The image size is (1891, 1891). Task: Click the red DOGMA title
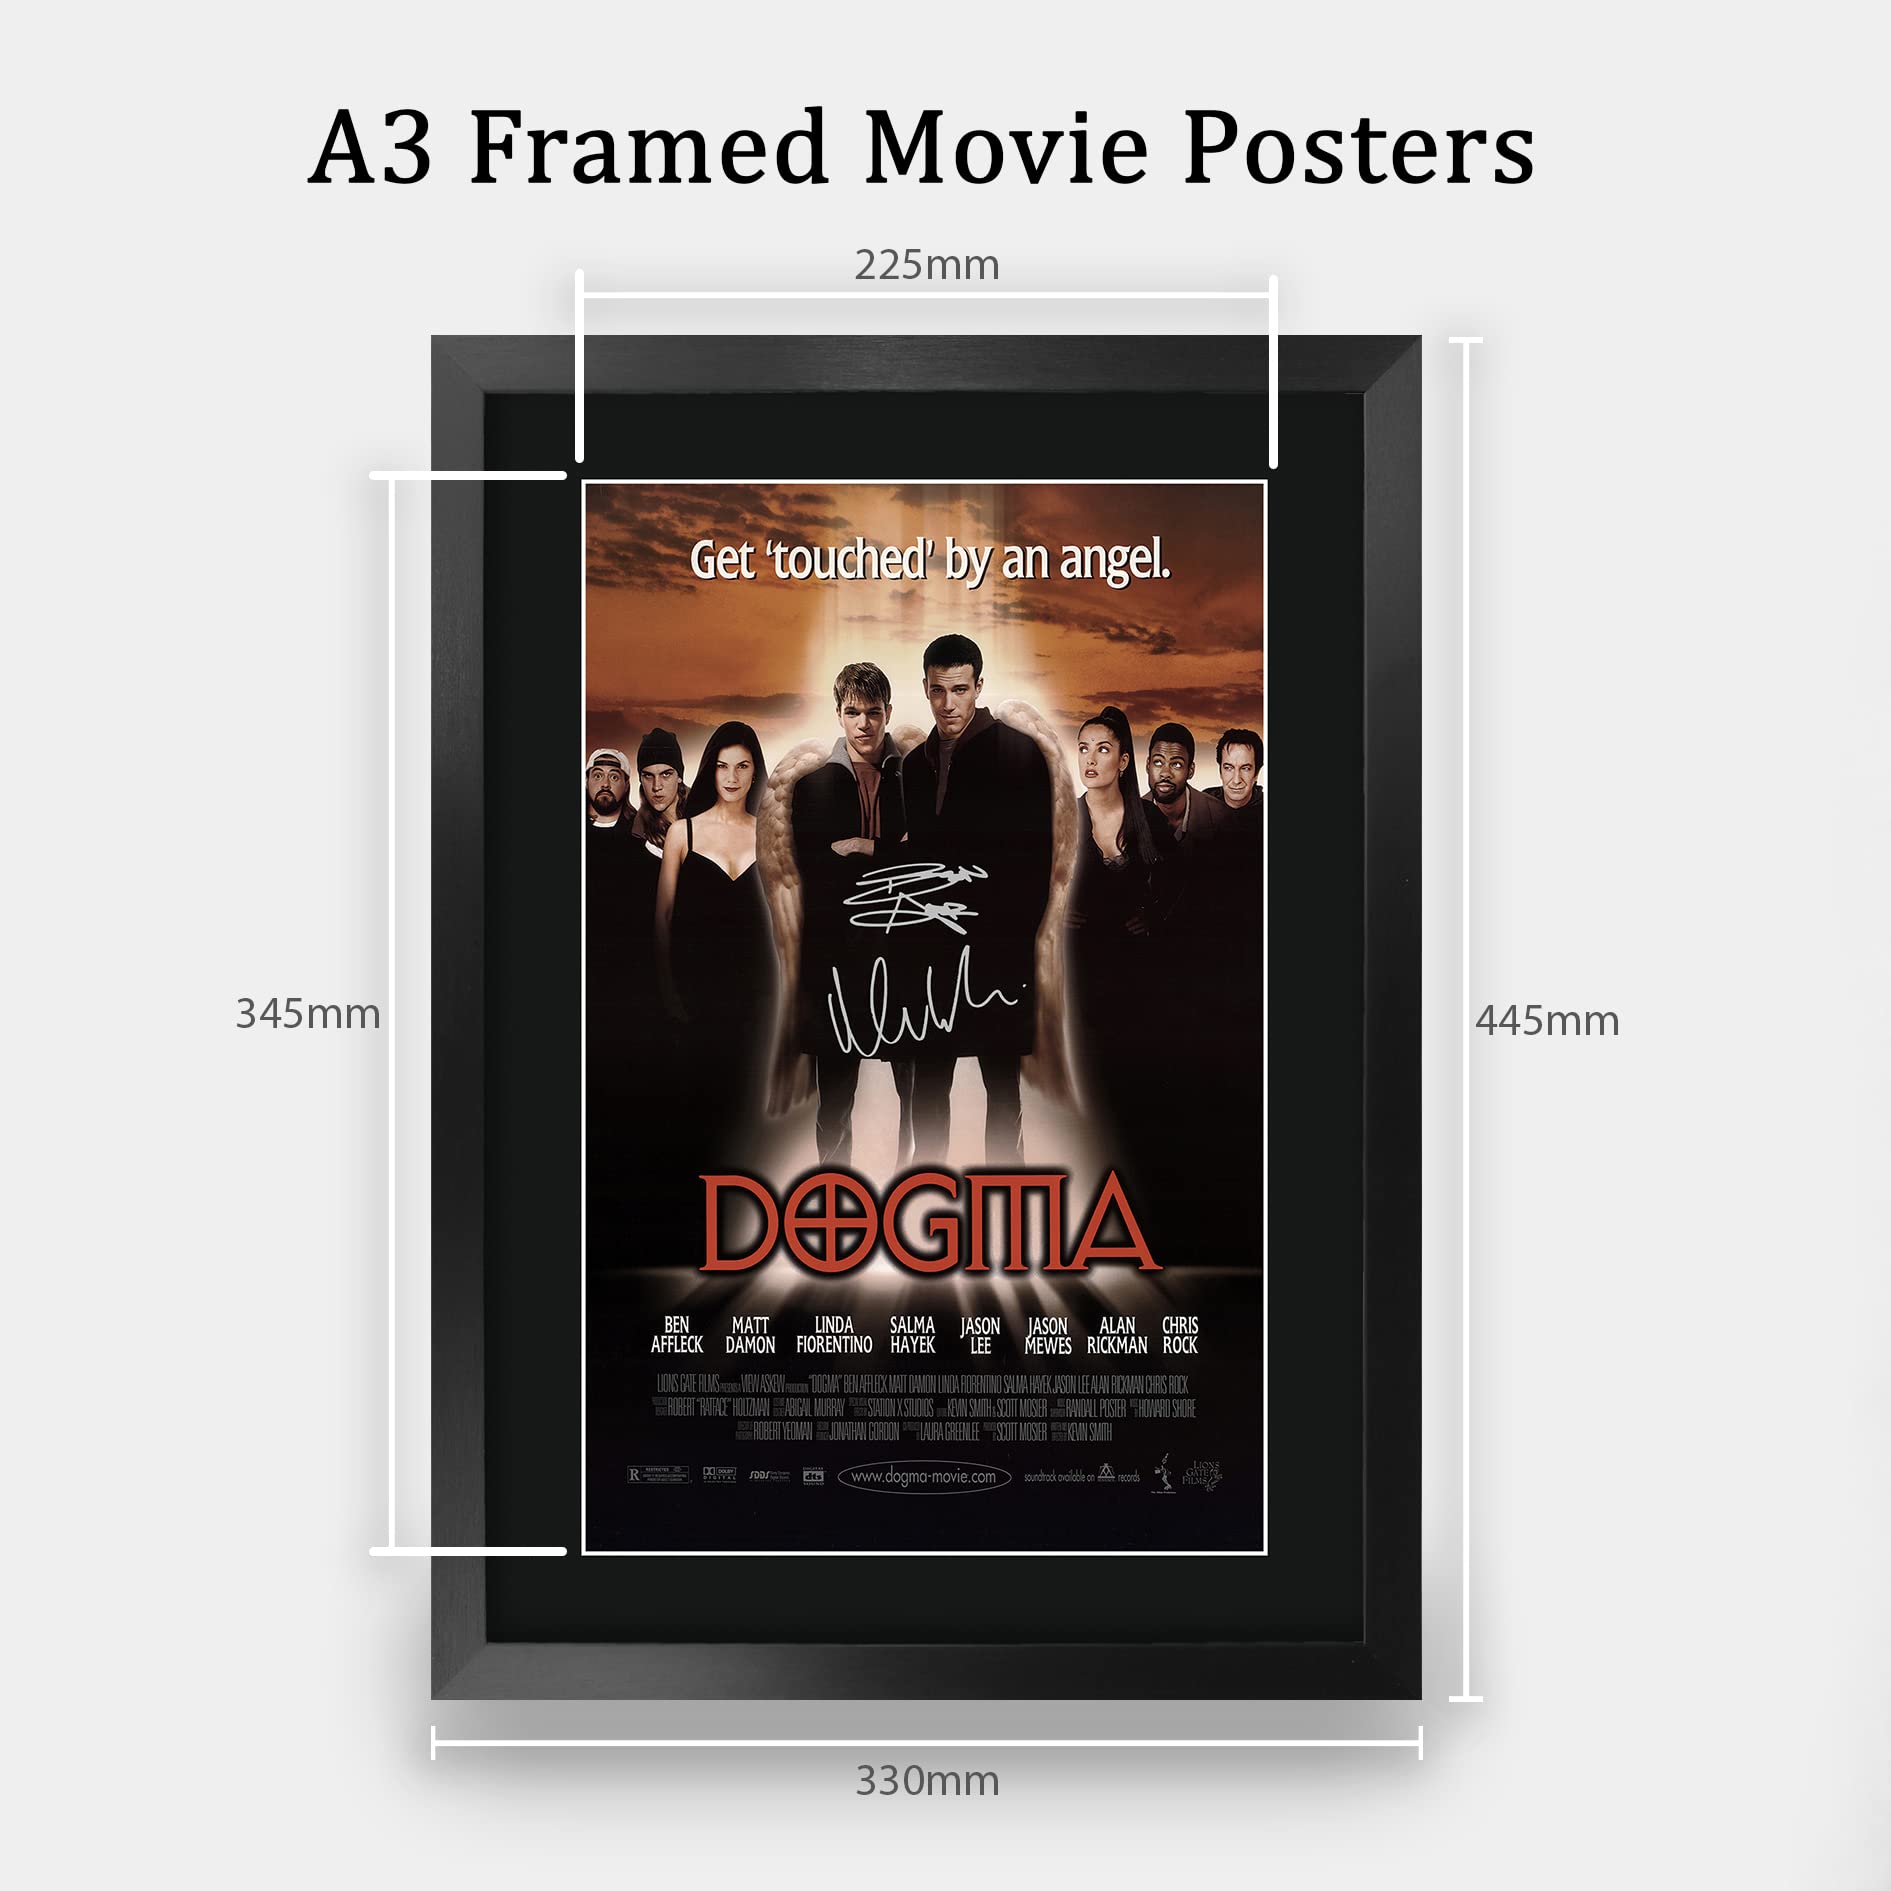coord(929,1223)
